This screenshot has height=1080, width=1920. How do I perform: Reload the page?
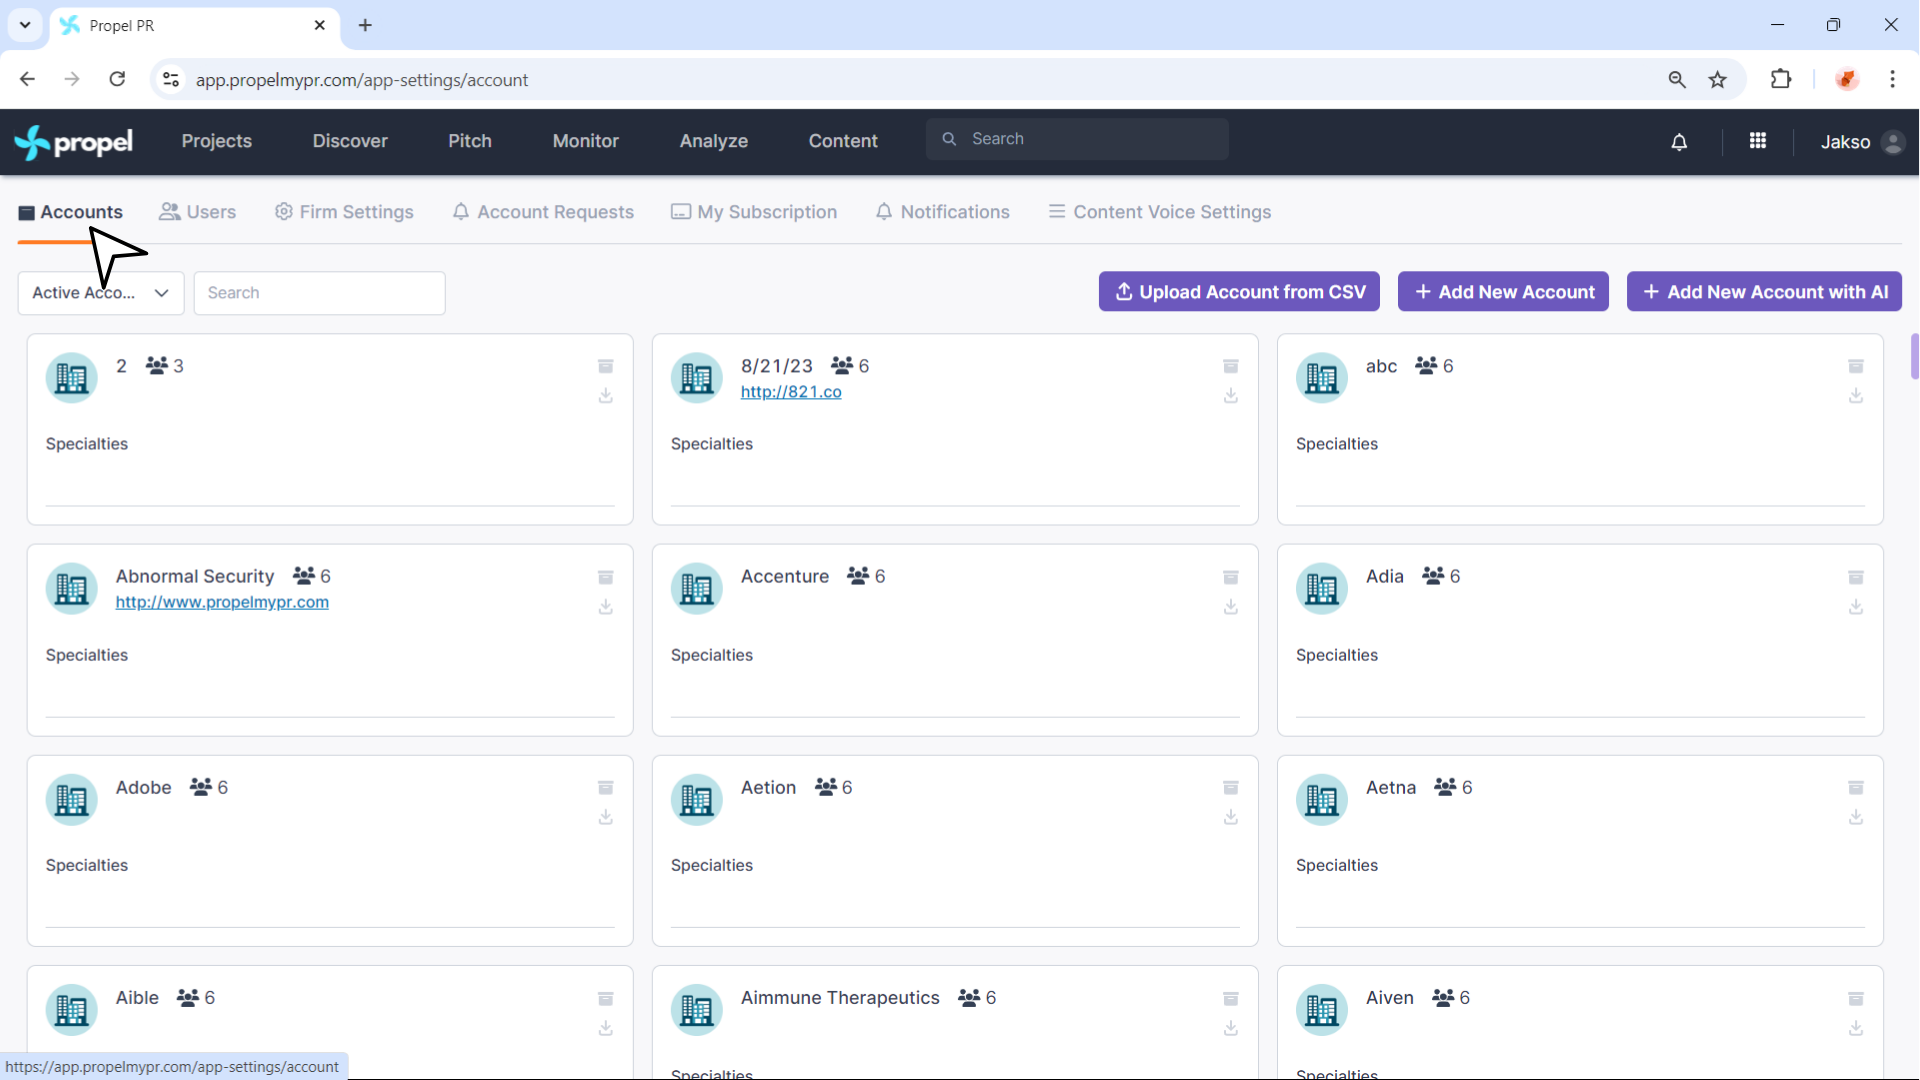(117, 79)
